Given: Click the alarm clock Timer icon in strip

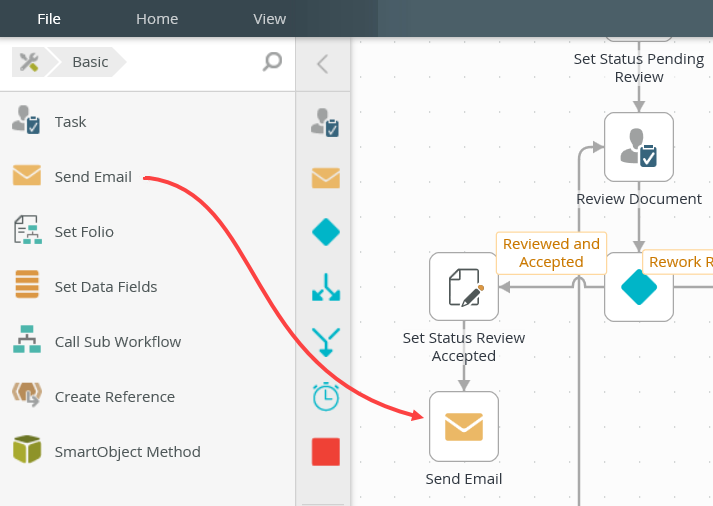Looking at the screenshot, I should pyautogui.click(x=326, y=396).
